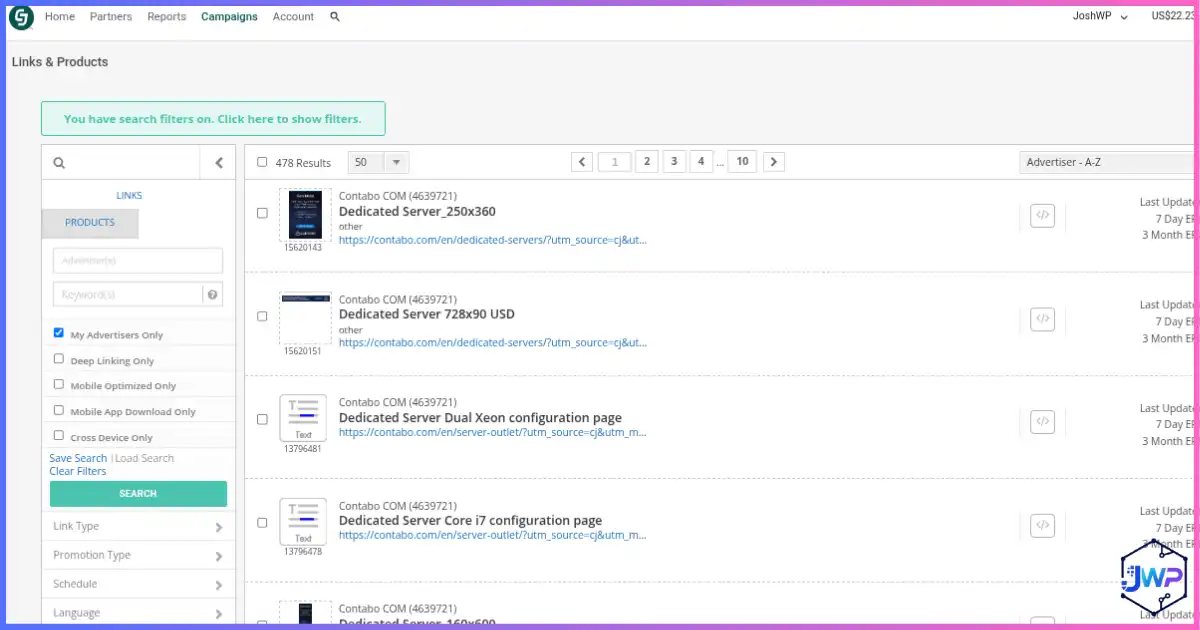The width and height of the screenshot is (1200, 630).
Task: Get code for Dedicated Server_250x360
Action: point(1042,216)
